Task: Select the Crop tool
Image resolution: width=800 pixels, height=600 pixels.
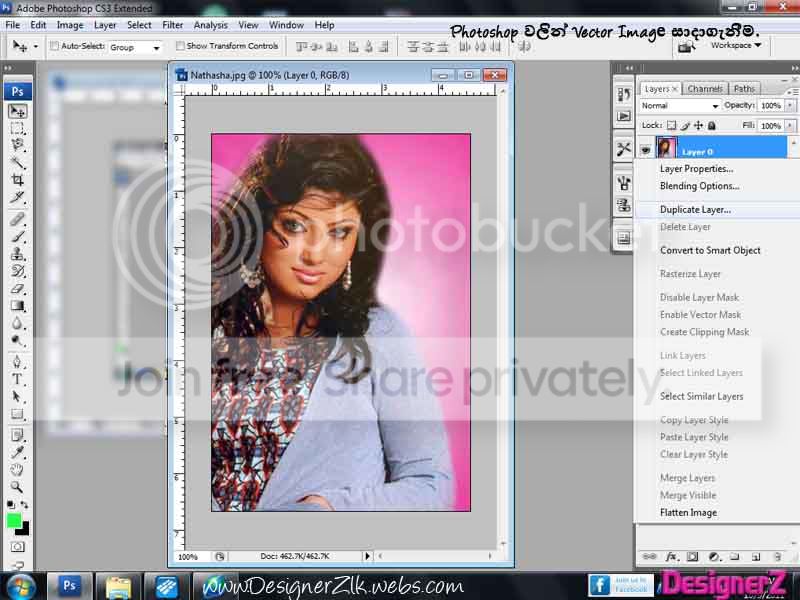Action: [x=17, y=180]
